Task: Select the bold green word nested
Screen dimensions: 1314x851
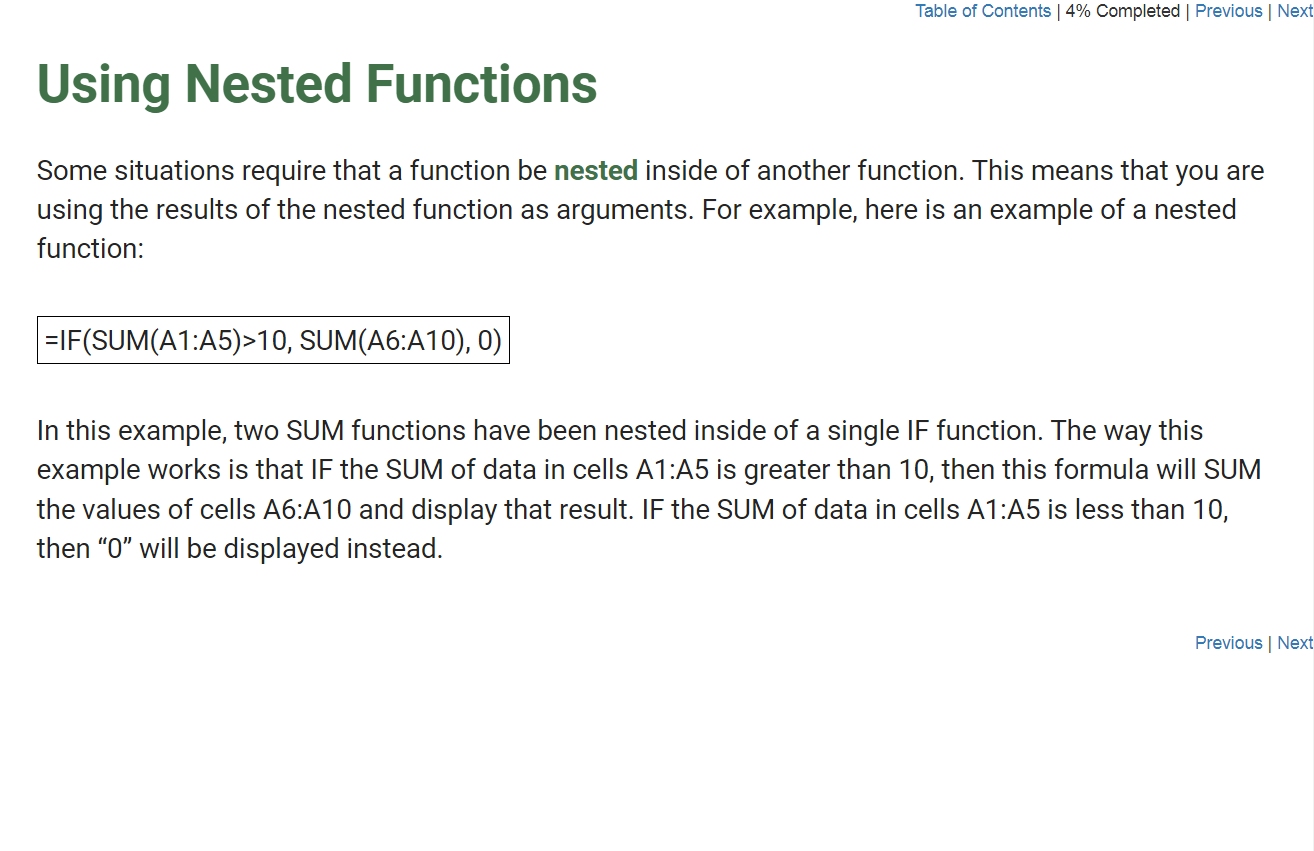Action: pyautogui.click(x=596, y=171)
